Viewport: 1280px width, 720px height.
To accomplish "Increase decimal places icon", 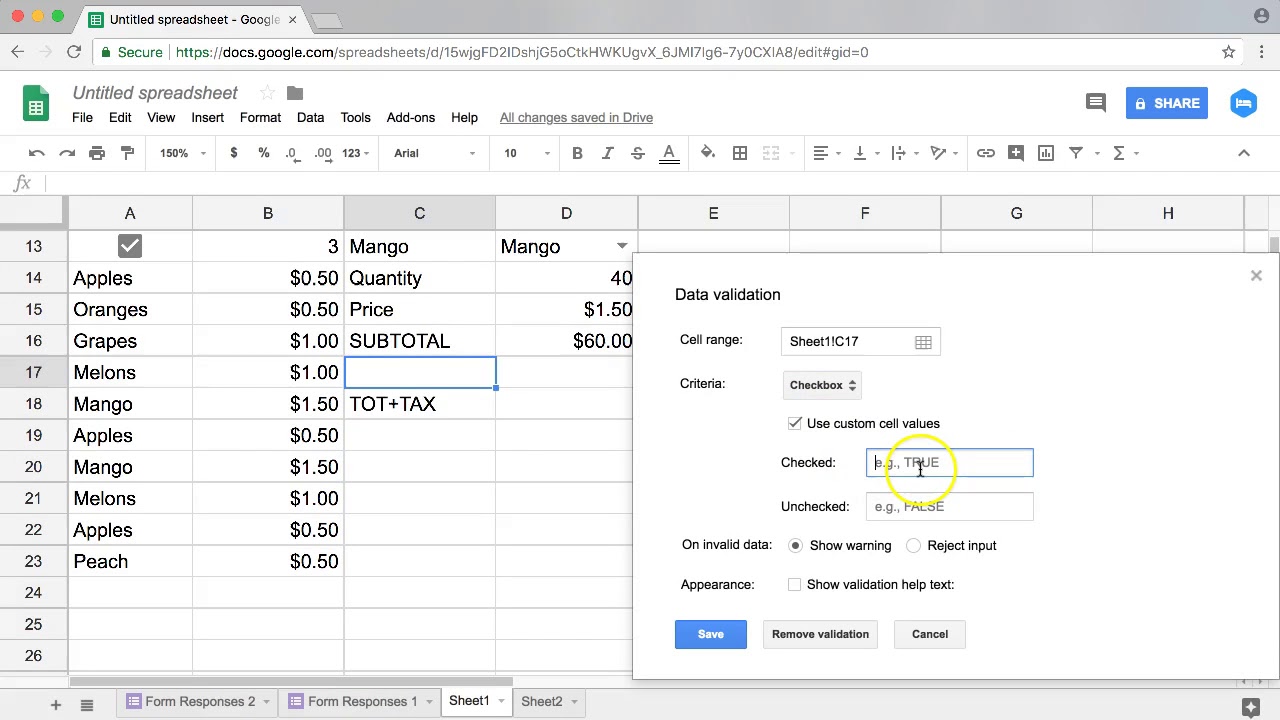I will (x=322, y=153).
